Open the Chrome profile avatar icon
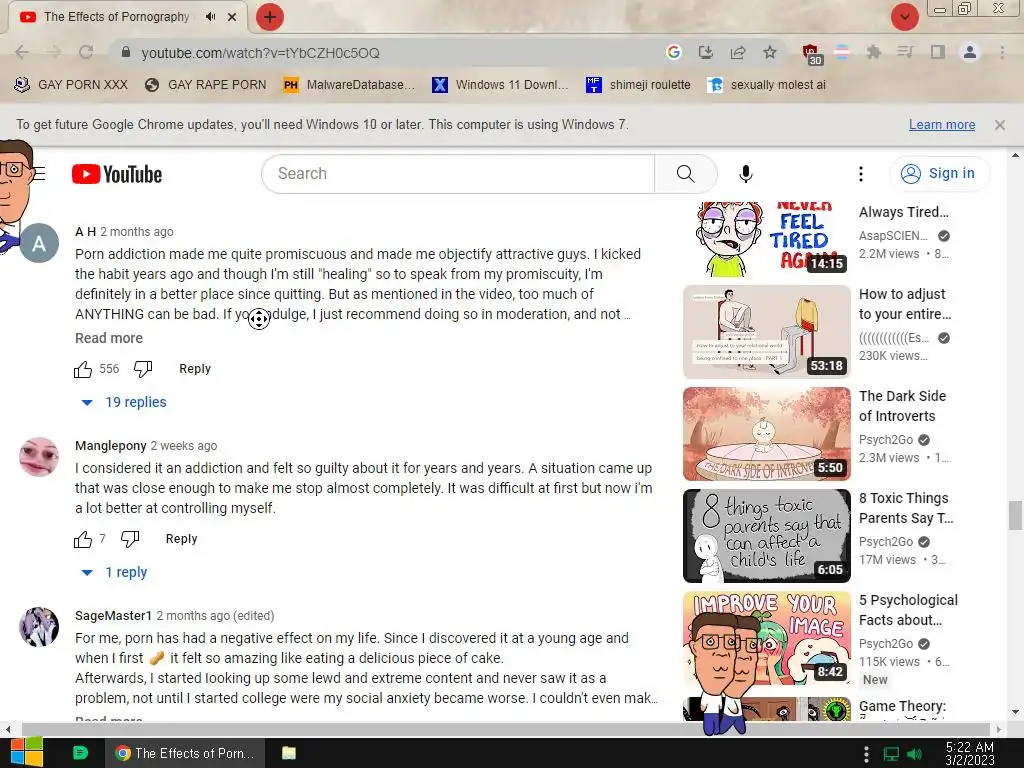Screen dimensions: 1024x768 (x=970, y=52)
